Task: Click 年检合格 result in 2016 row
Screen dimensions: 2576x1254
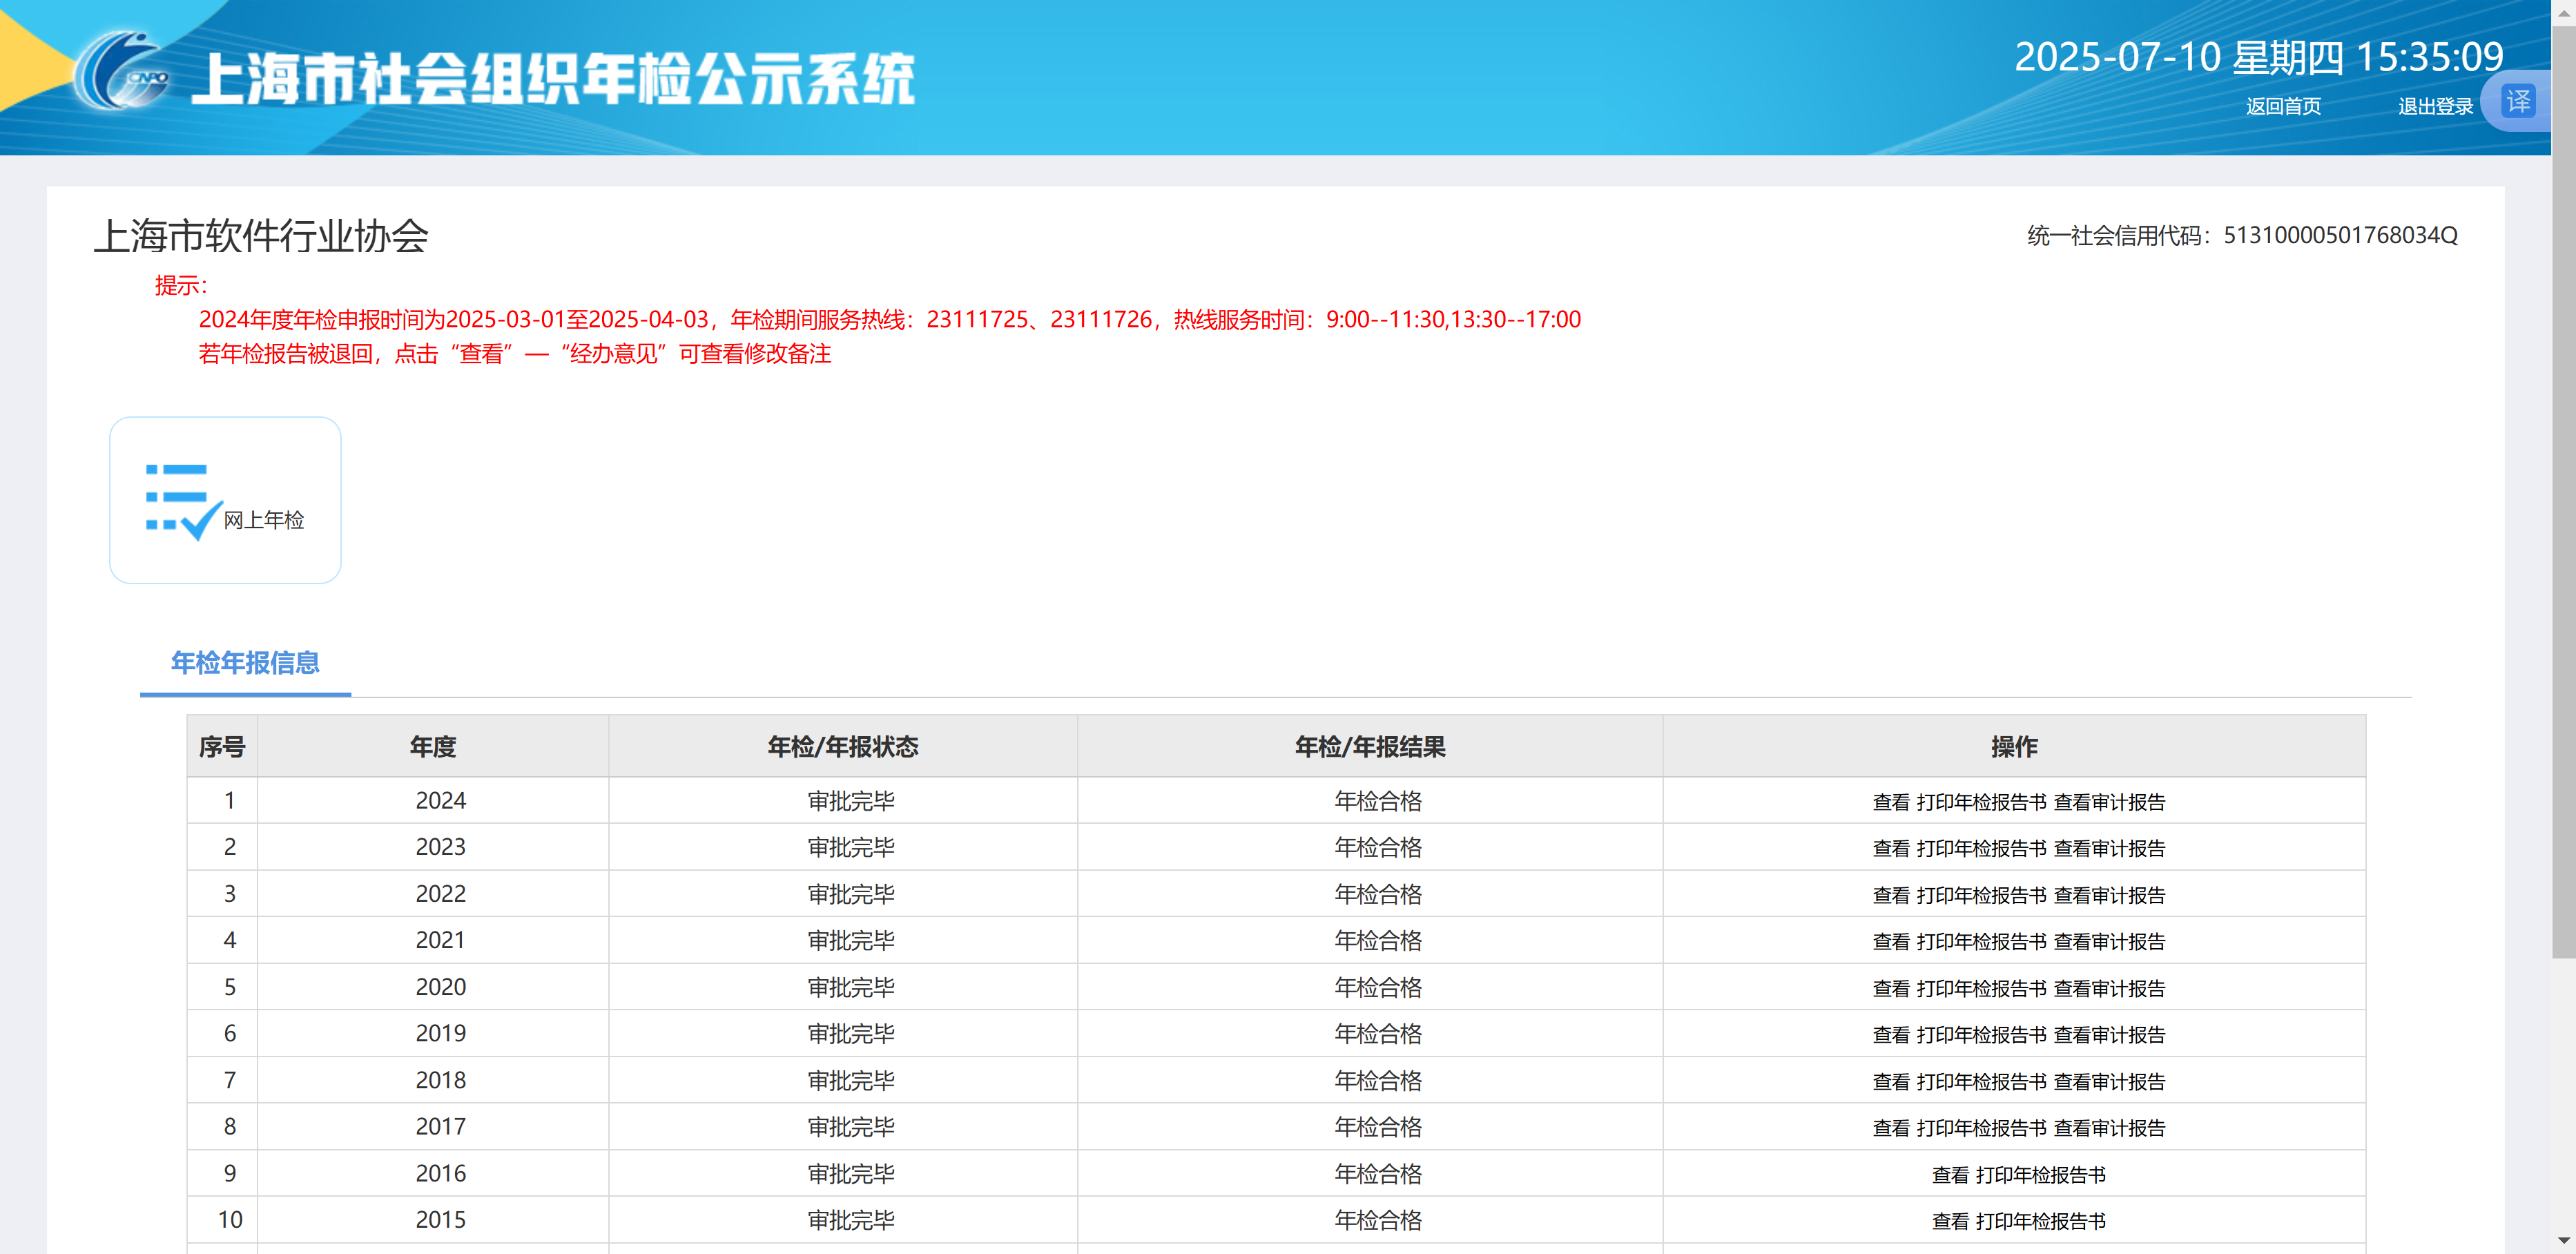Action: (x=1378, y=1173)
